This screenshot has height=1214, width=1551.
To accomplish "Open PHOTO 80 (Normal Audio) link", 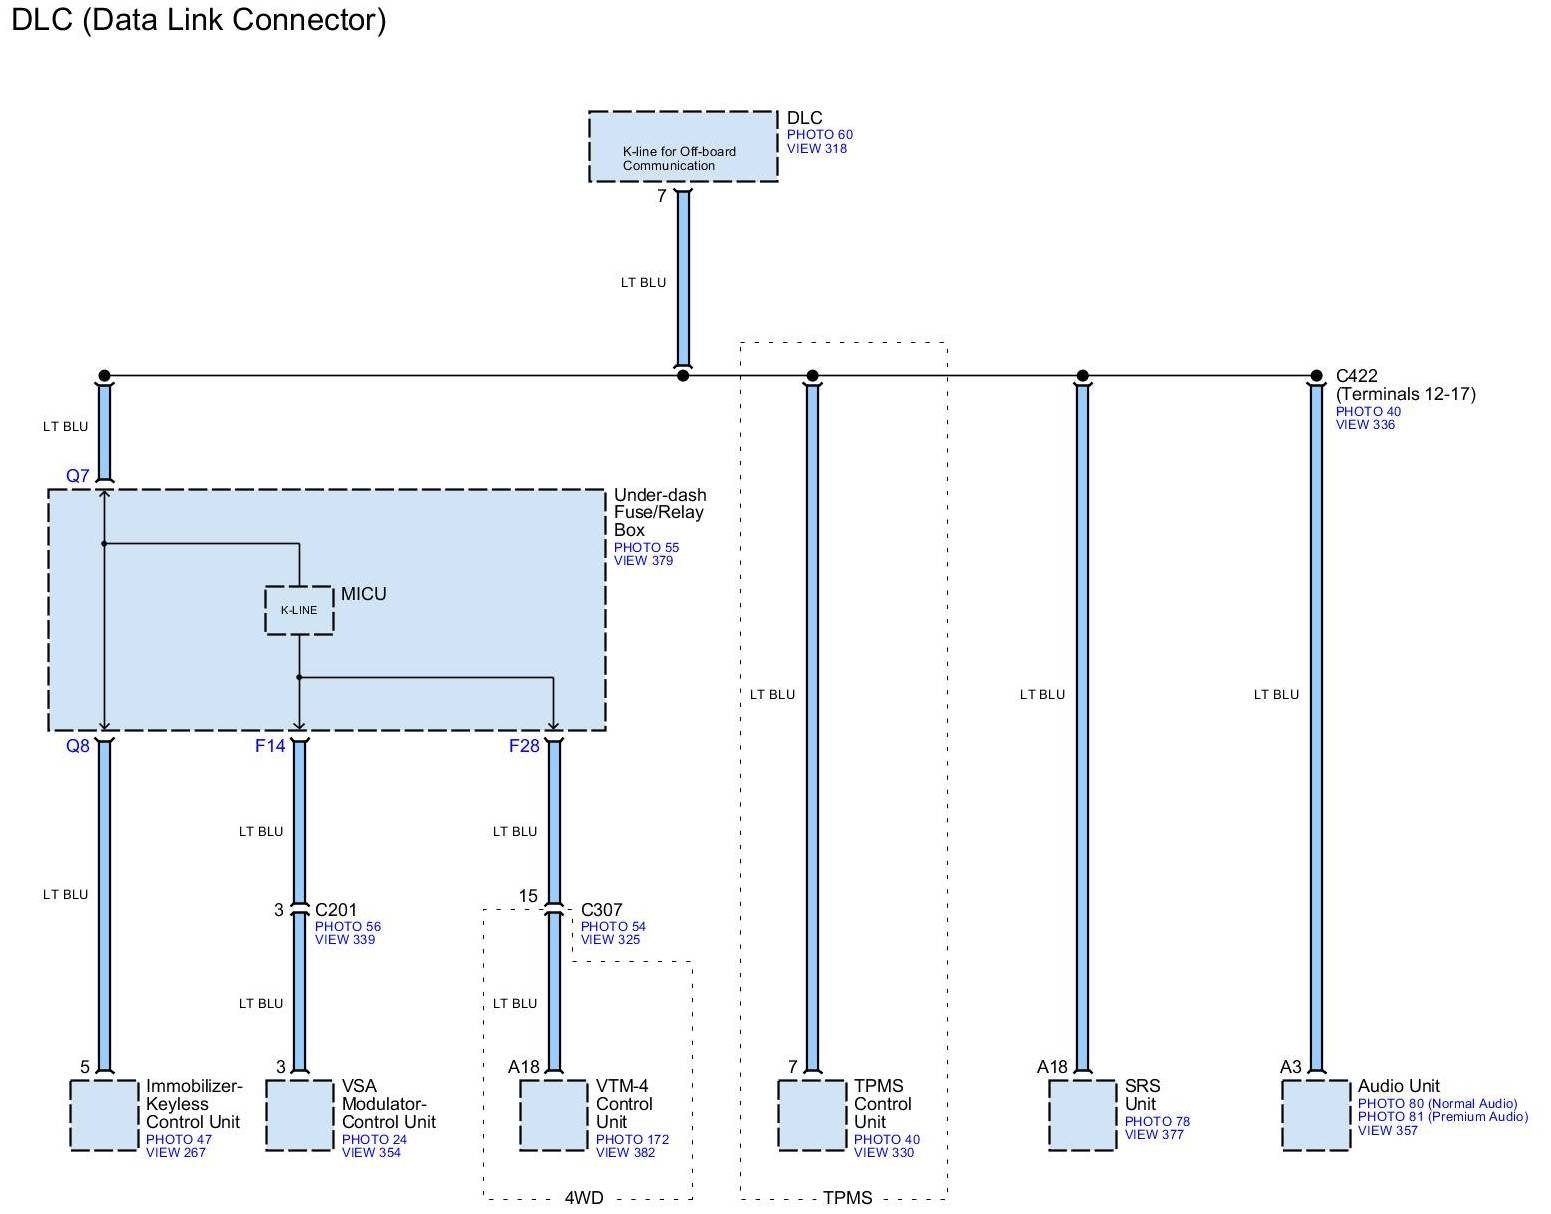I will [1437, 1104].
